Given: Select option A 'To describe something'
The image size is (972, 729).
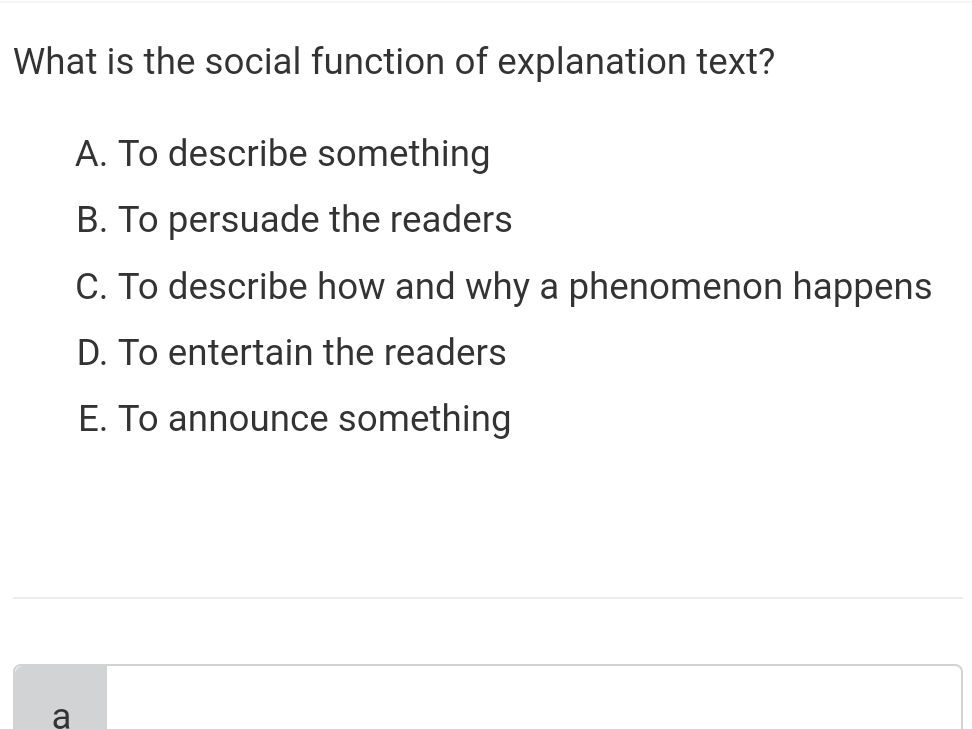Looking at the screenshot, I should click(283, 153).
